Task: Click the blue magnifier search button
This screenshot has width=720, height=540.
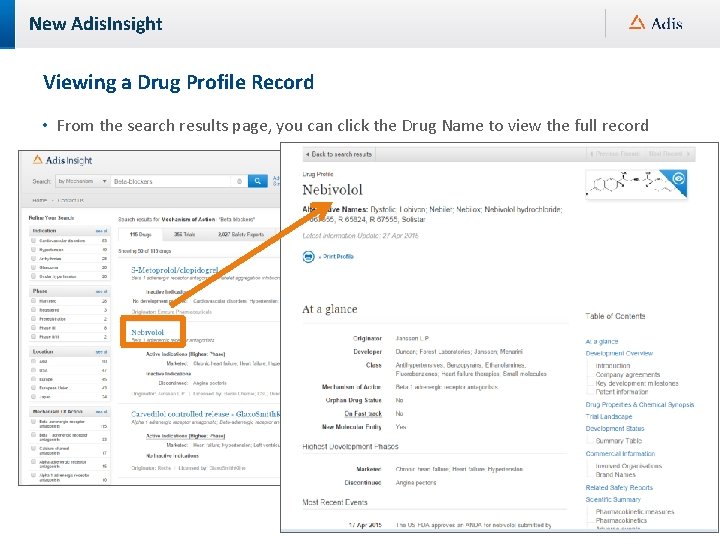Action: (258, 181)
